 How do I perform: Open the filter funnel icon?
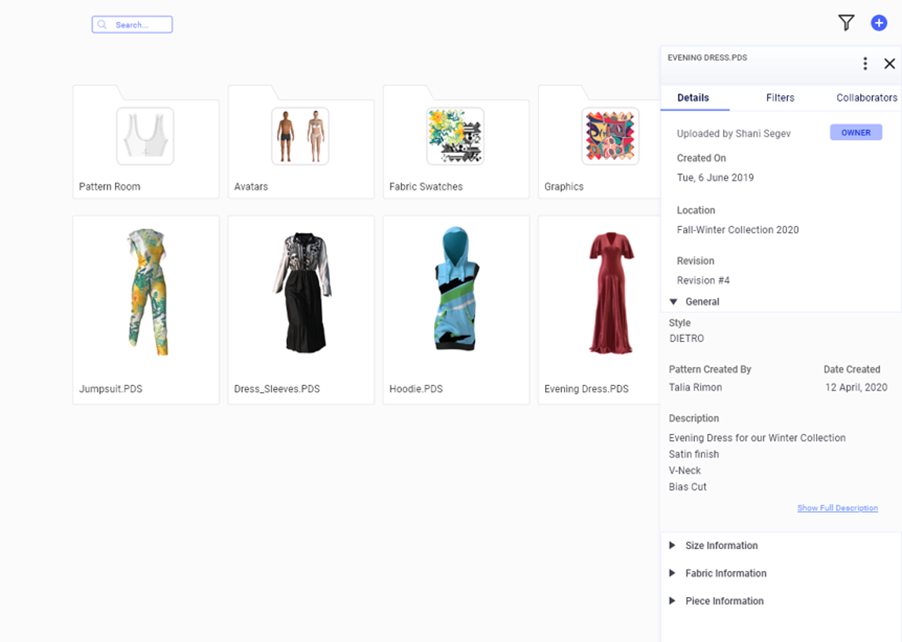coord(846,23)
